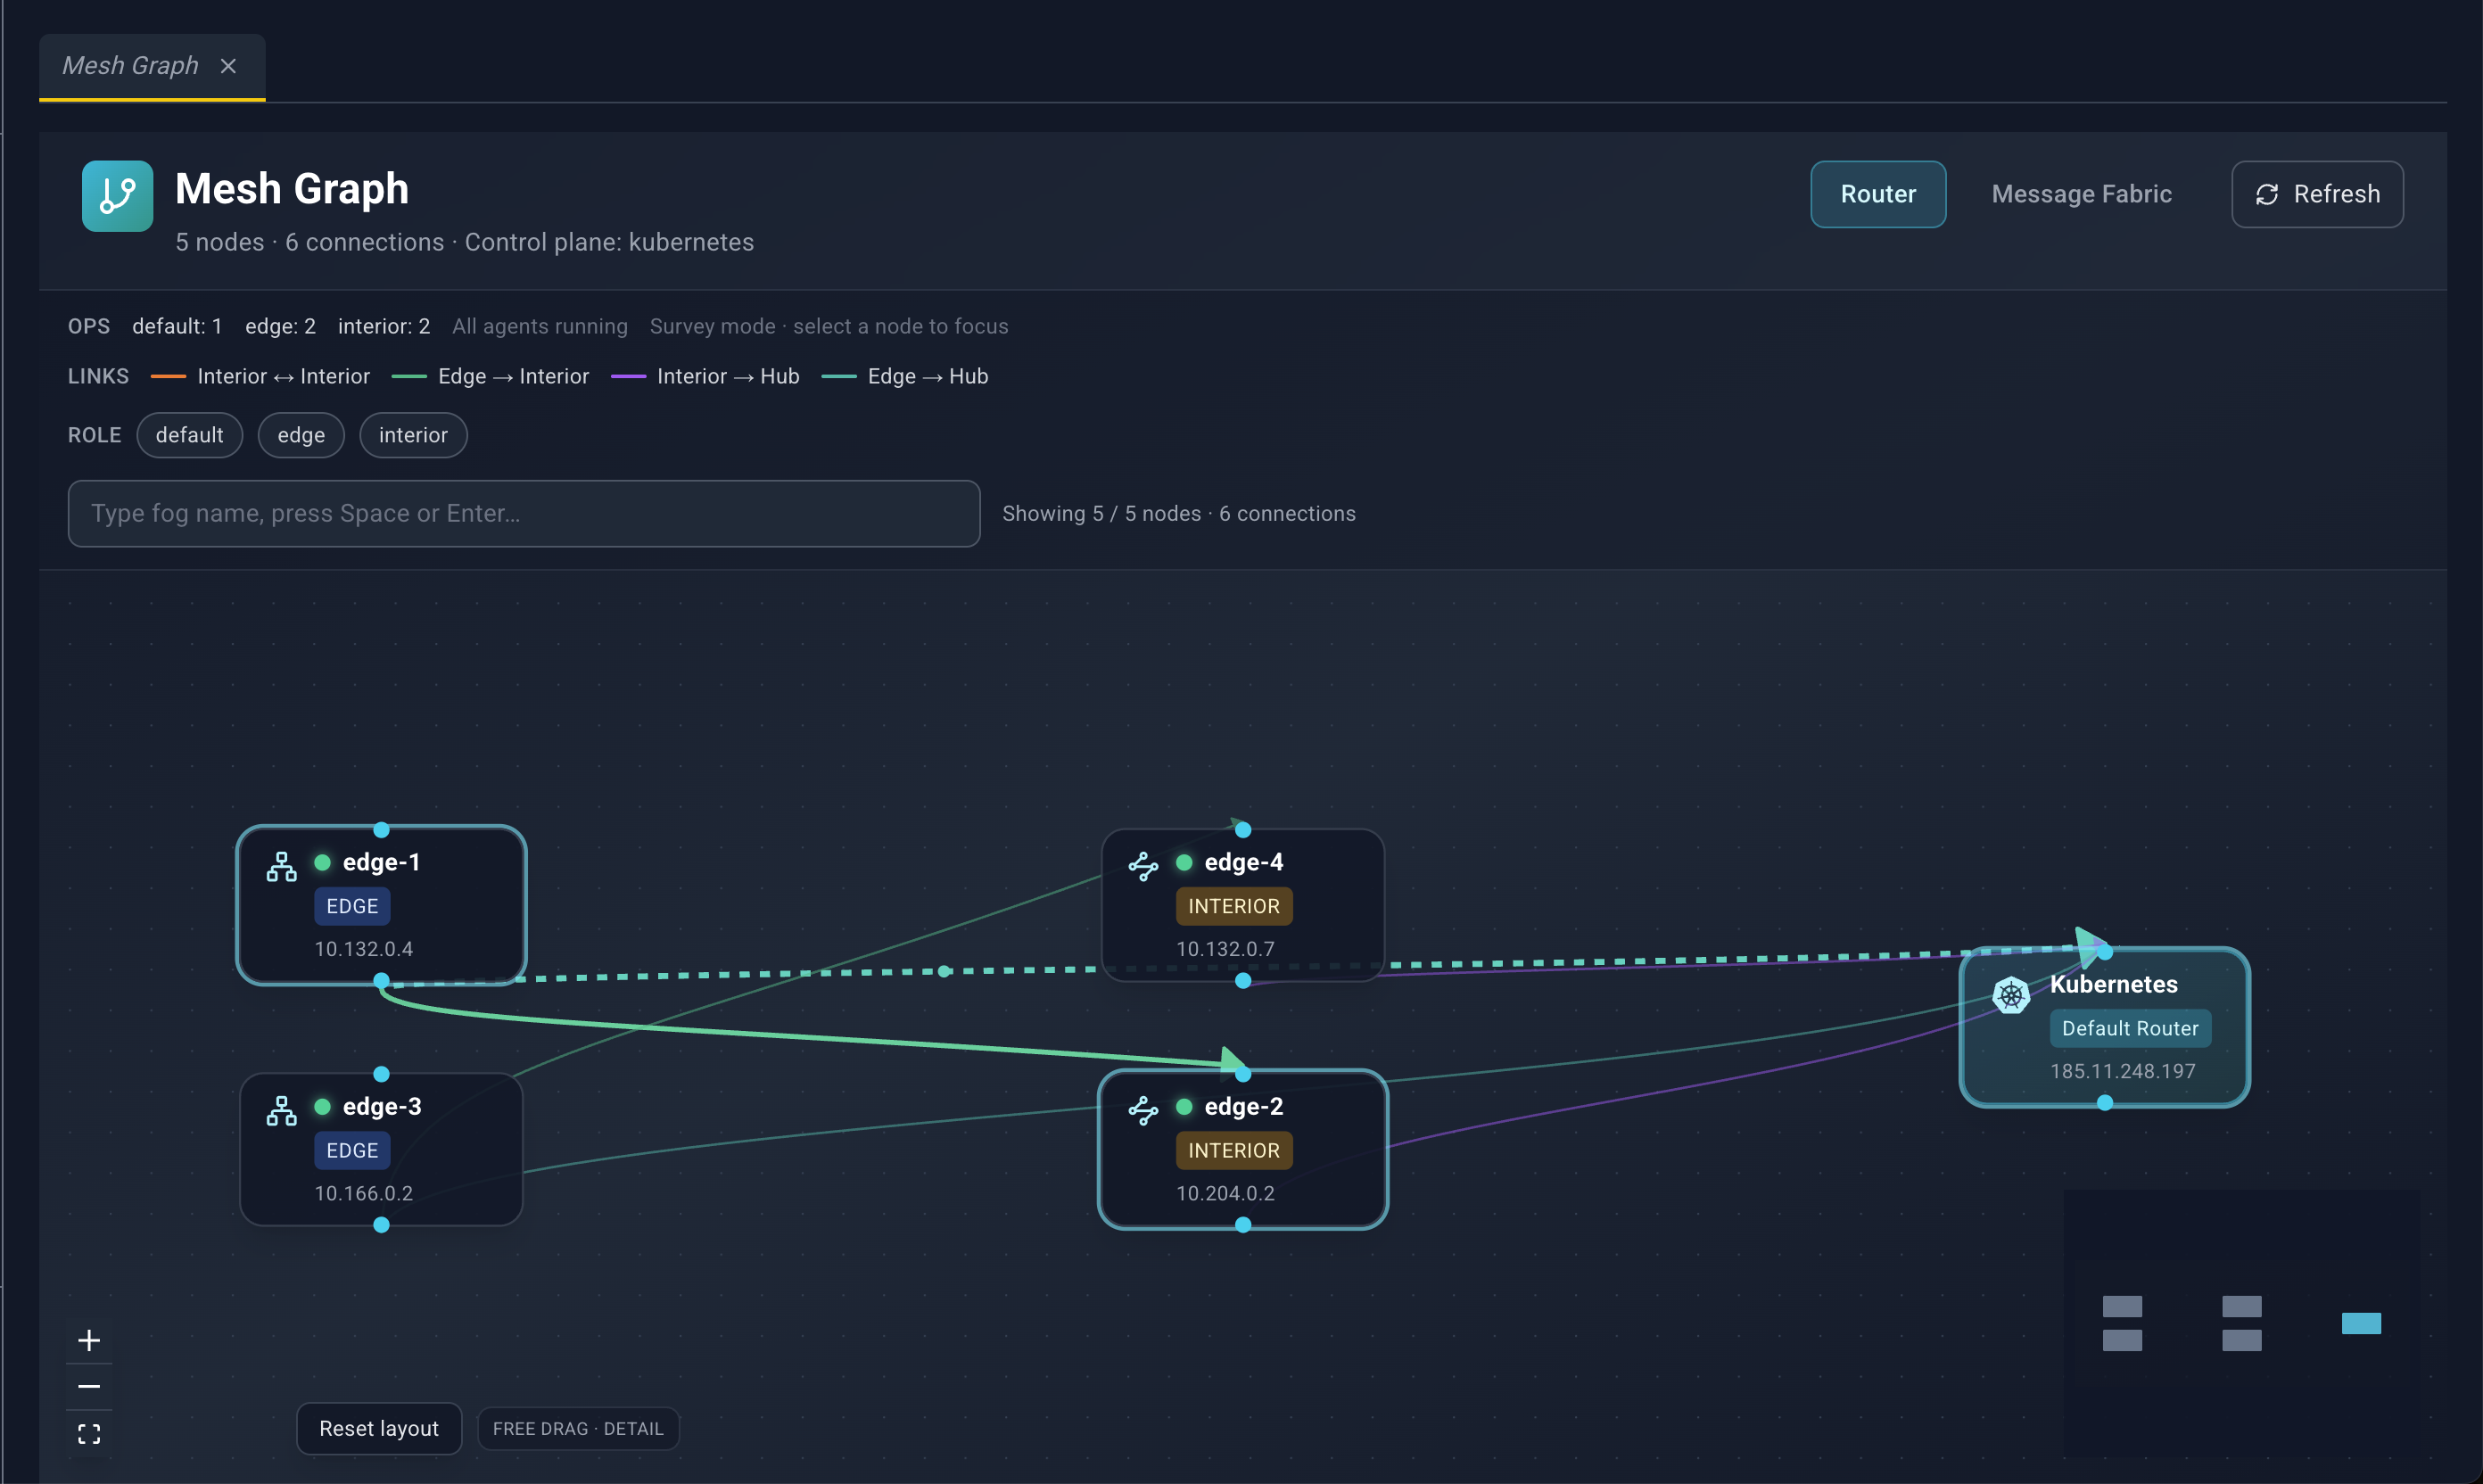The width and height of the screenshot is (2483, 1484).
Task: Click the Mesh Graph branch logo icon
Action: [x=117, y=196]
